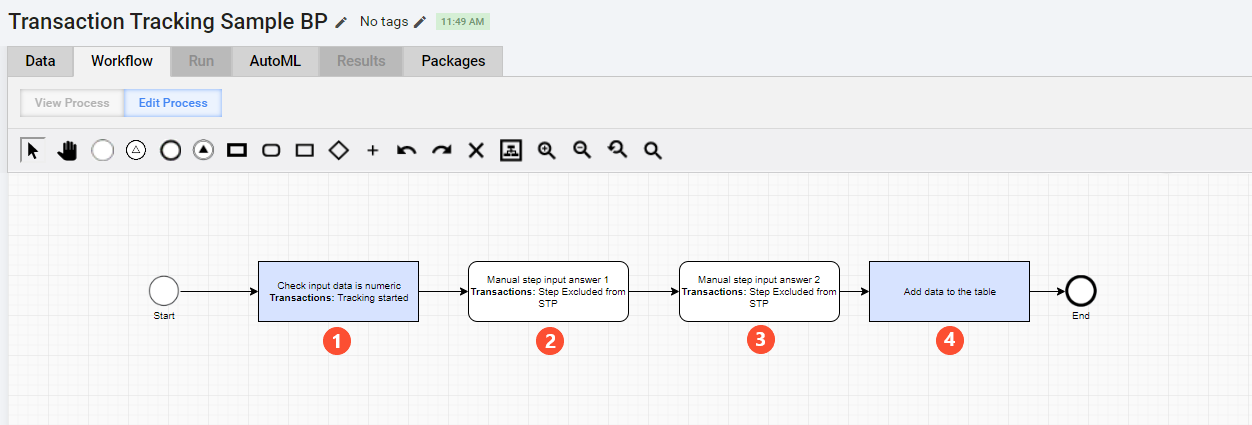Click the plain magnifier icon
This screenshot has height=425, width=1252.
point(652,150)
